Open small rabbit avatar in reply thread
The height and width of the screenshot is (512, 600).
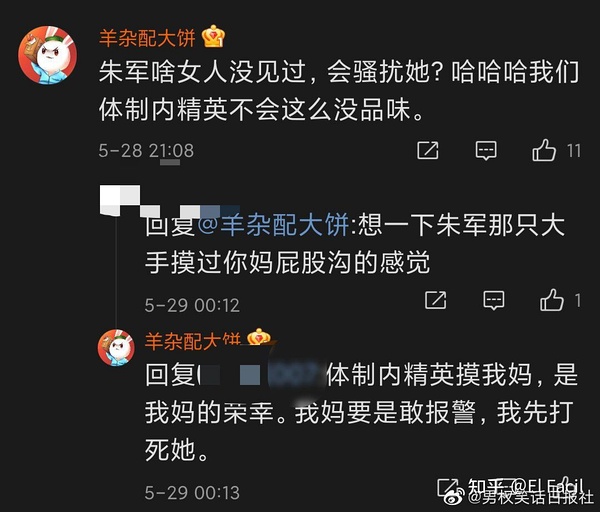pyautogui.click(x=116, y=347)
